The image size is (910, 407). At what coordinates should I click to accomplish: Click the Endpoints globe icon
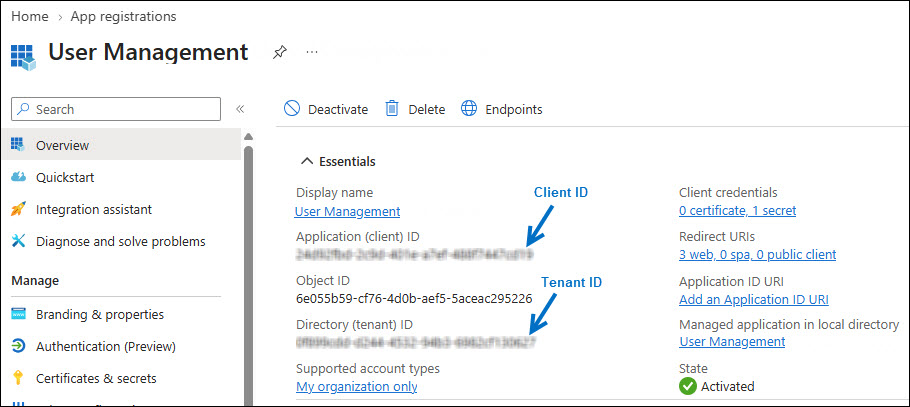[x=469, y=109]
